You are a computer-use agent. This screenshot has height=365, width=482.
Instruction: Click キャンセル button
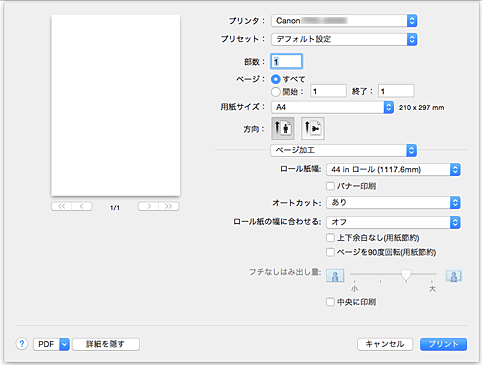click(x=385, y=344)
